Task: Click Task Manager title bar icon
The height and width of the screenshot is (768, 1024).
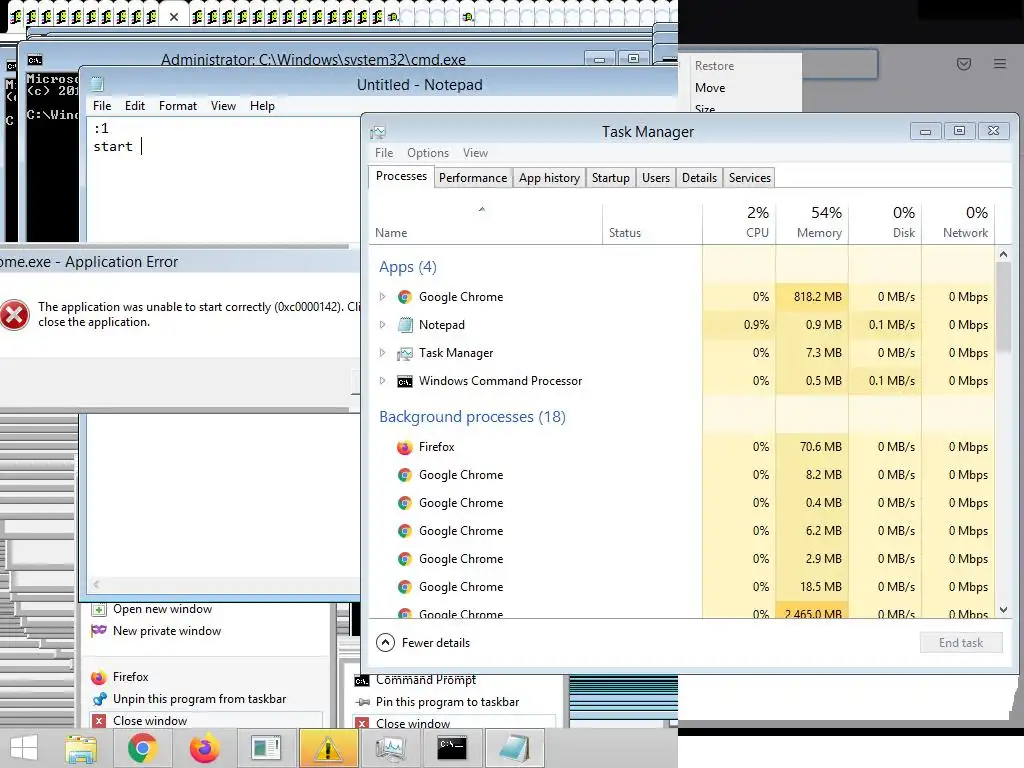Action: [377, 133]
